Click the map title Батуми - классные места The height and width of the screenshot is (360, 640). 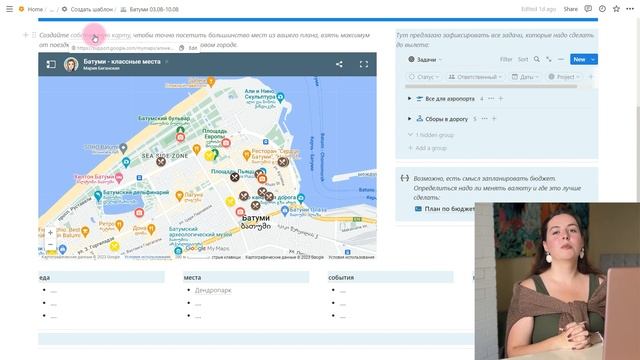click(x=122, y=61)
